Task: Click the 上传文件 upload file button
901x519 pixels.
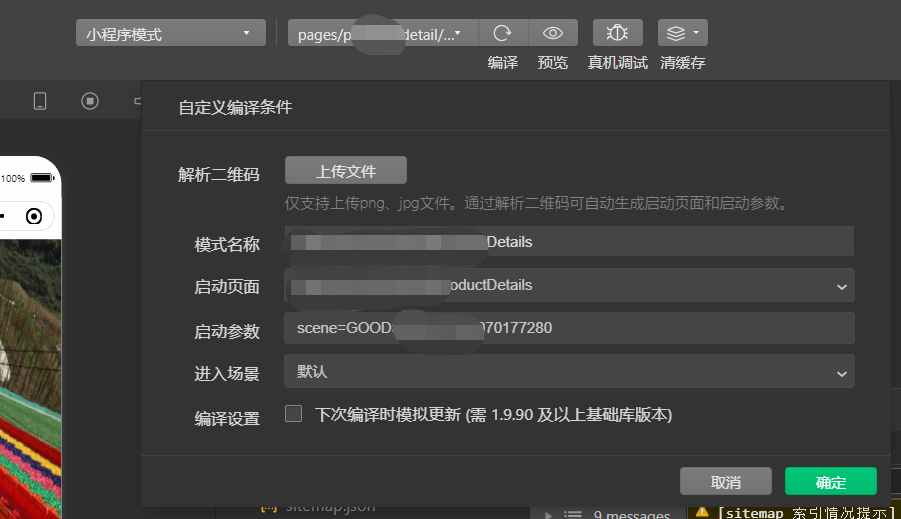Action: 346,171
